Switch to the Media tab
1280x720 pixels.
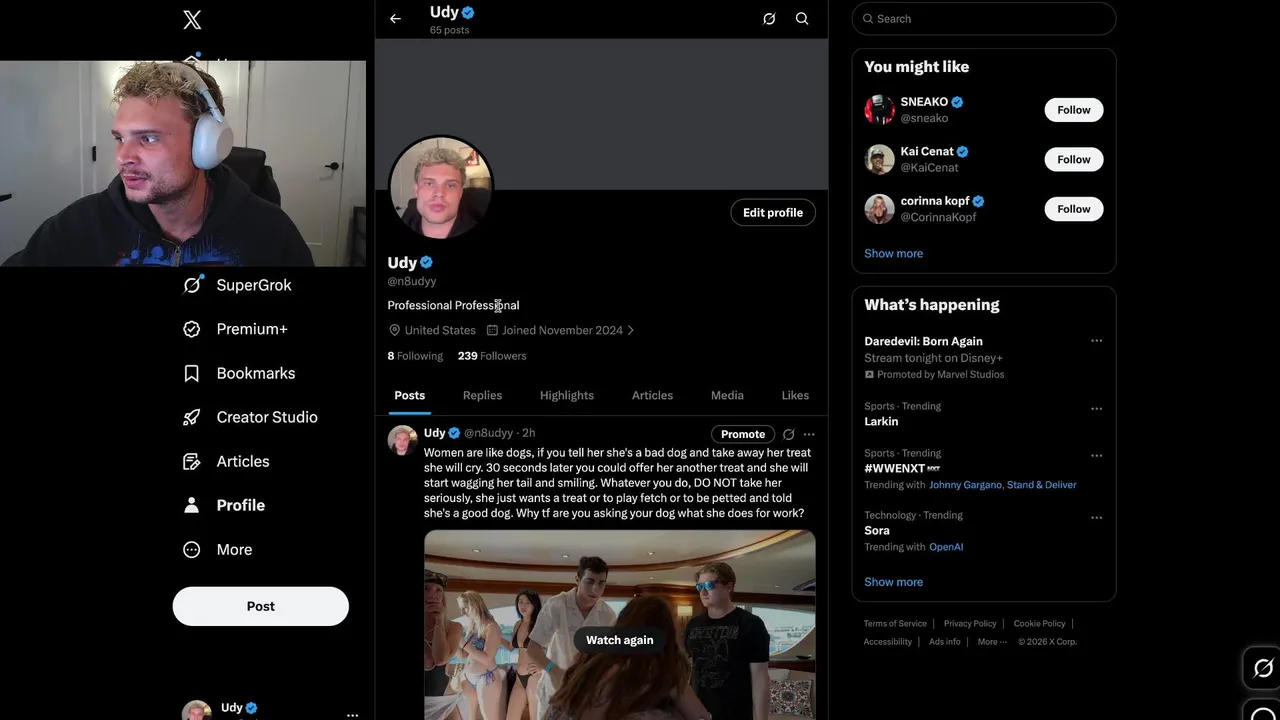coord(727,395)
